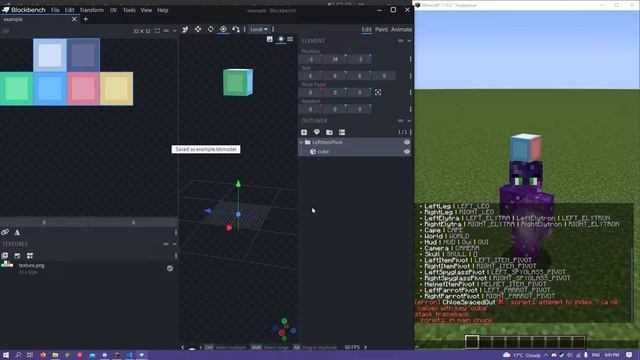Open the Edit menu in menu bar
The width and height of the screenshot is (640, 360).
[69, 10]
